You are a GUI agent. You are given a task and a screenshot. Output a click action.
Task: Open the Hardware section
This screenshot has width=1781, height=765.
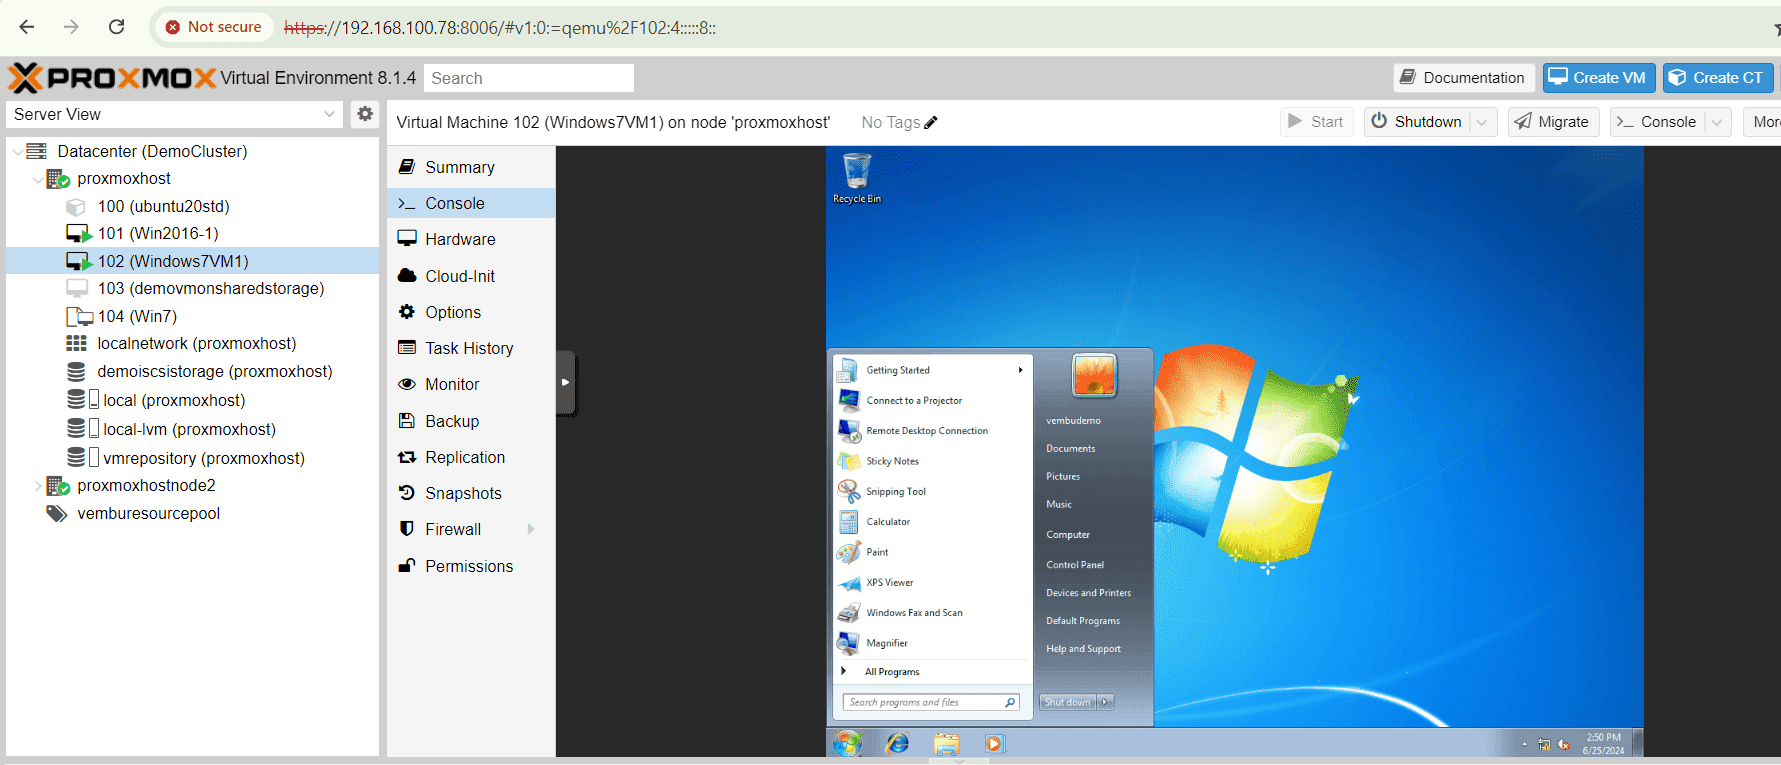click(471, 239)
